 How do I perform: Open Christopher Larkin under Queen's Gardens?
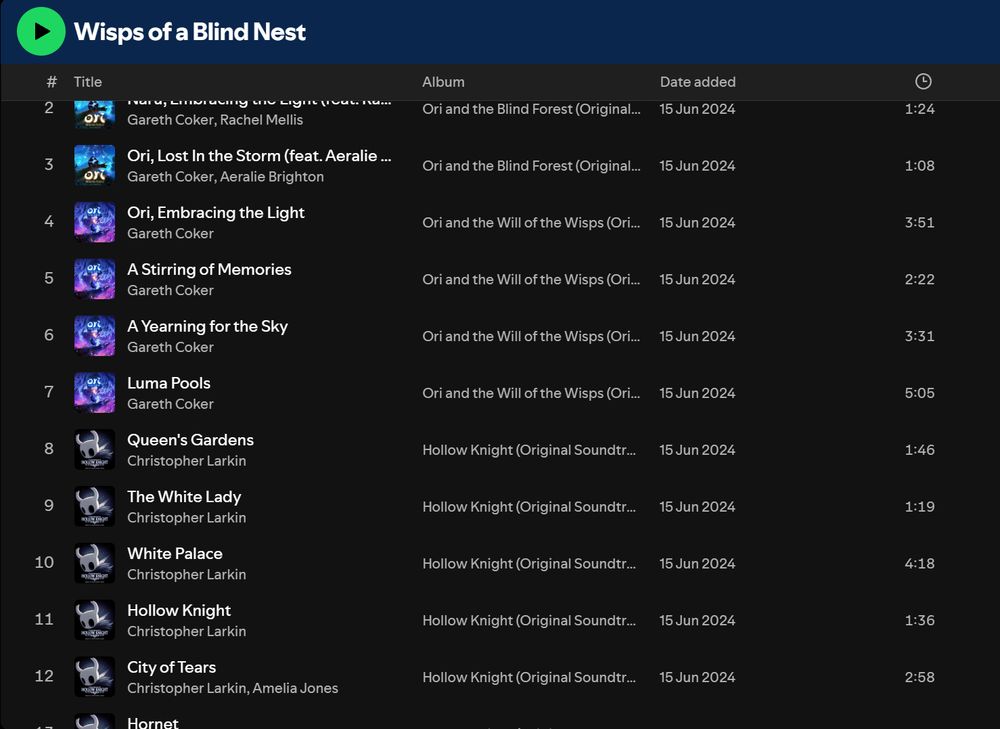click(186, 460)
